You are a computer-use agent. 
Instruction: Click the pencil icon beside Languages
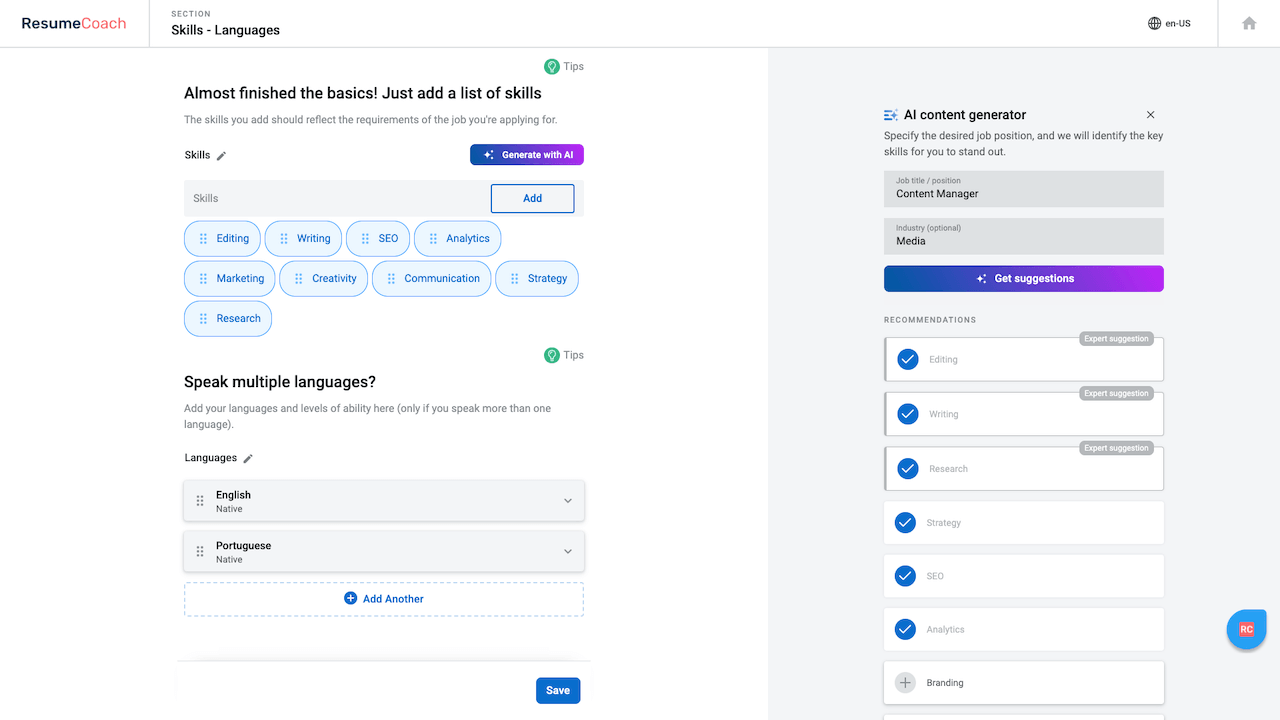pos(248,459)
